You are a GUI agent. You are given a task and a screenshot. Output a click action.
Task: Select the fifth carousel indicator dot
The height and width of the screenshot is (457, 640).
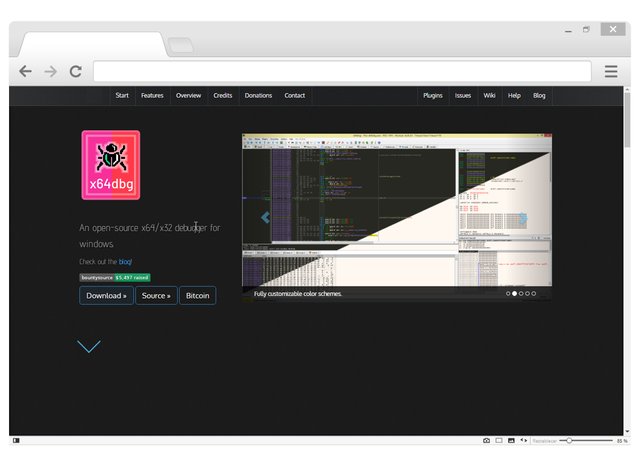point(534,293)
